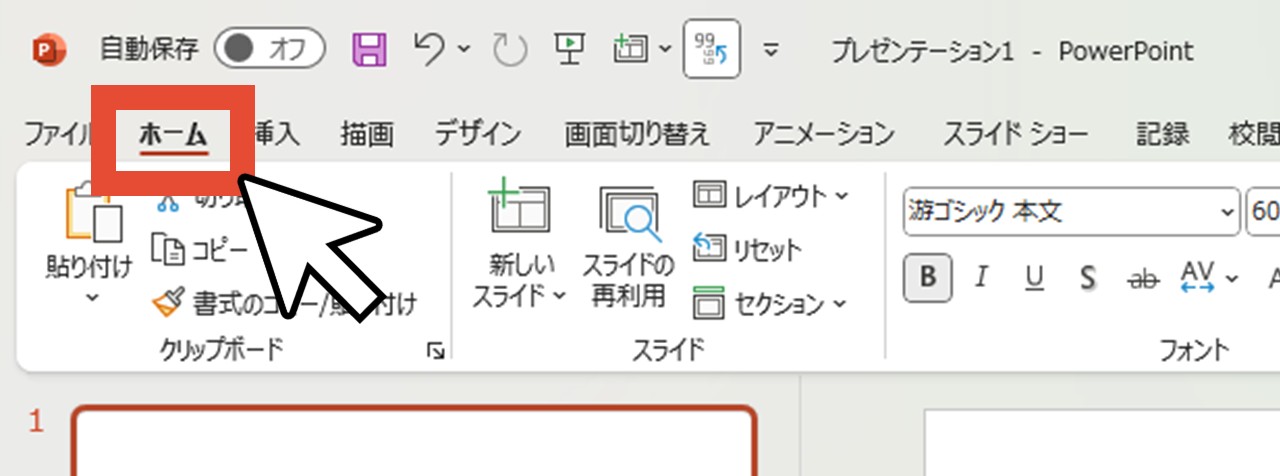1280x476 pixels.
Task: Click the purple Save icon
Action: click(370, 49)
